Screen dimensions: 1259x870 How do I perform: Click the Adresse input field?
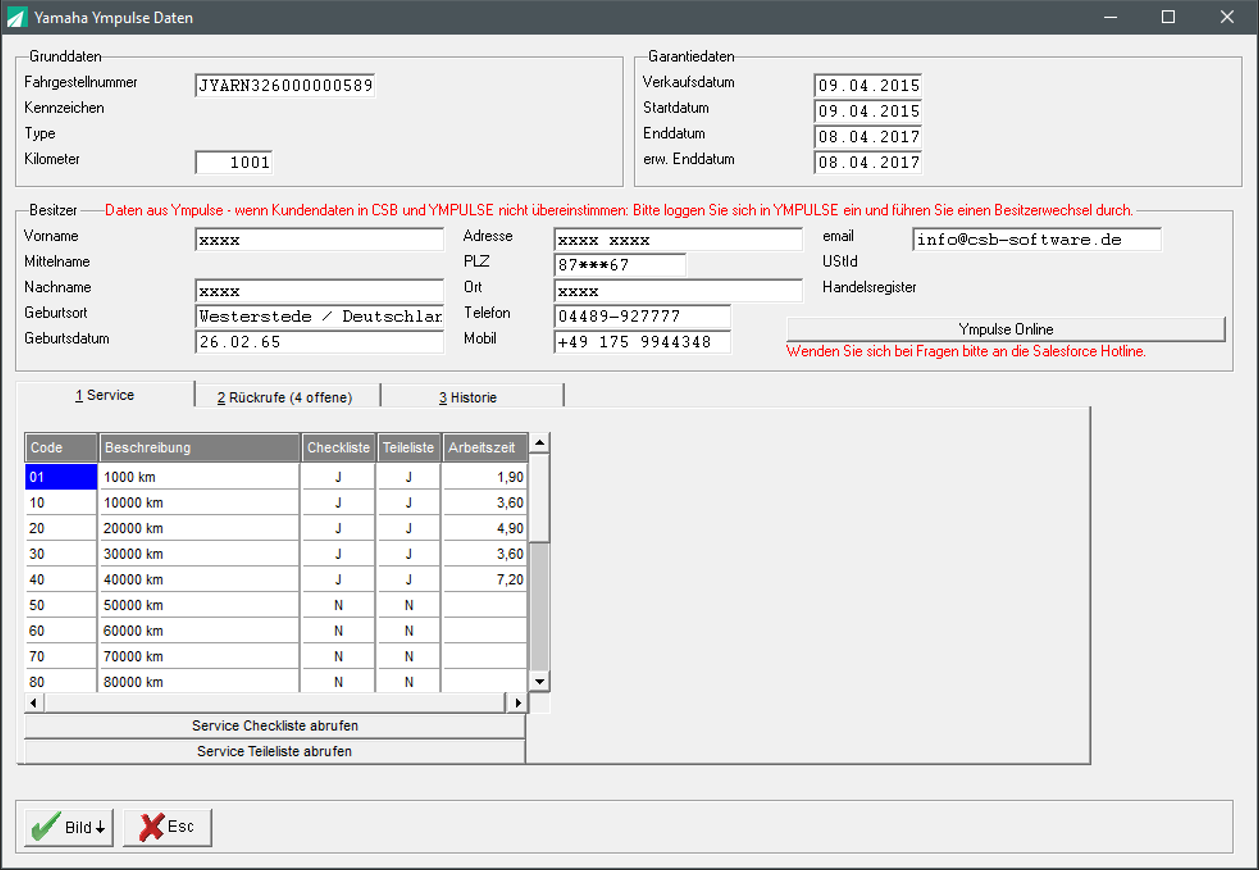pyautogui.click(x=678, y=240)
